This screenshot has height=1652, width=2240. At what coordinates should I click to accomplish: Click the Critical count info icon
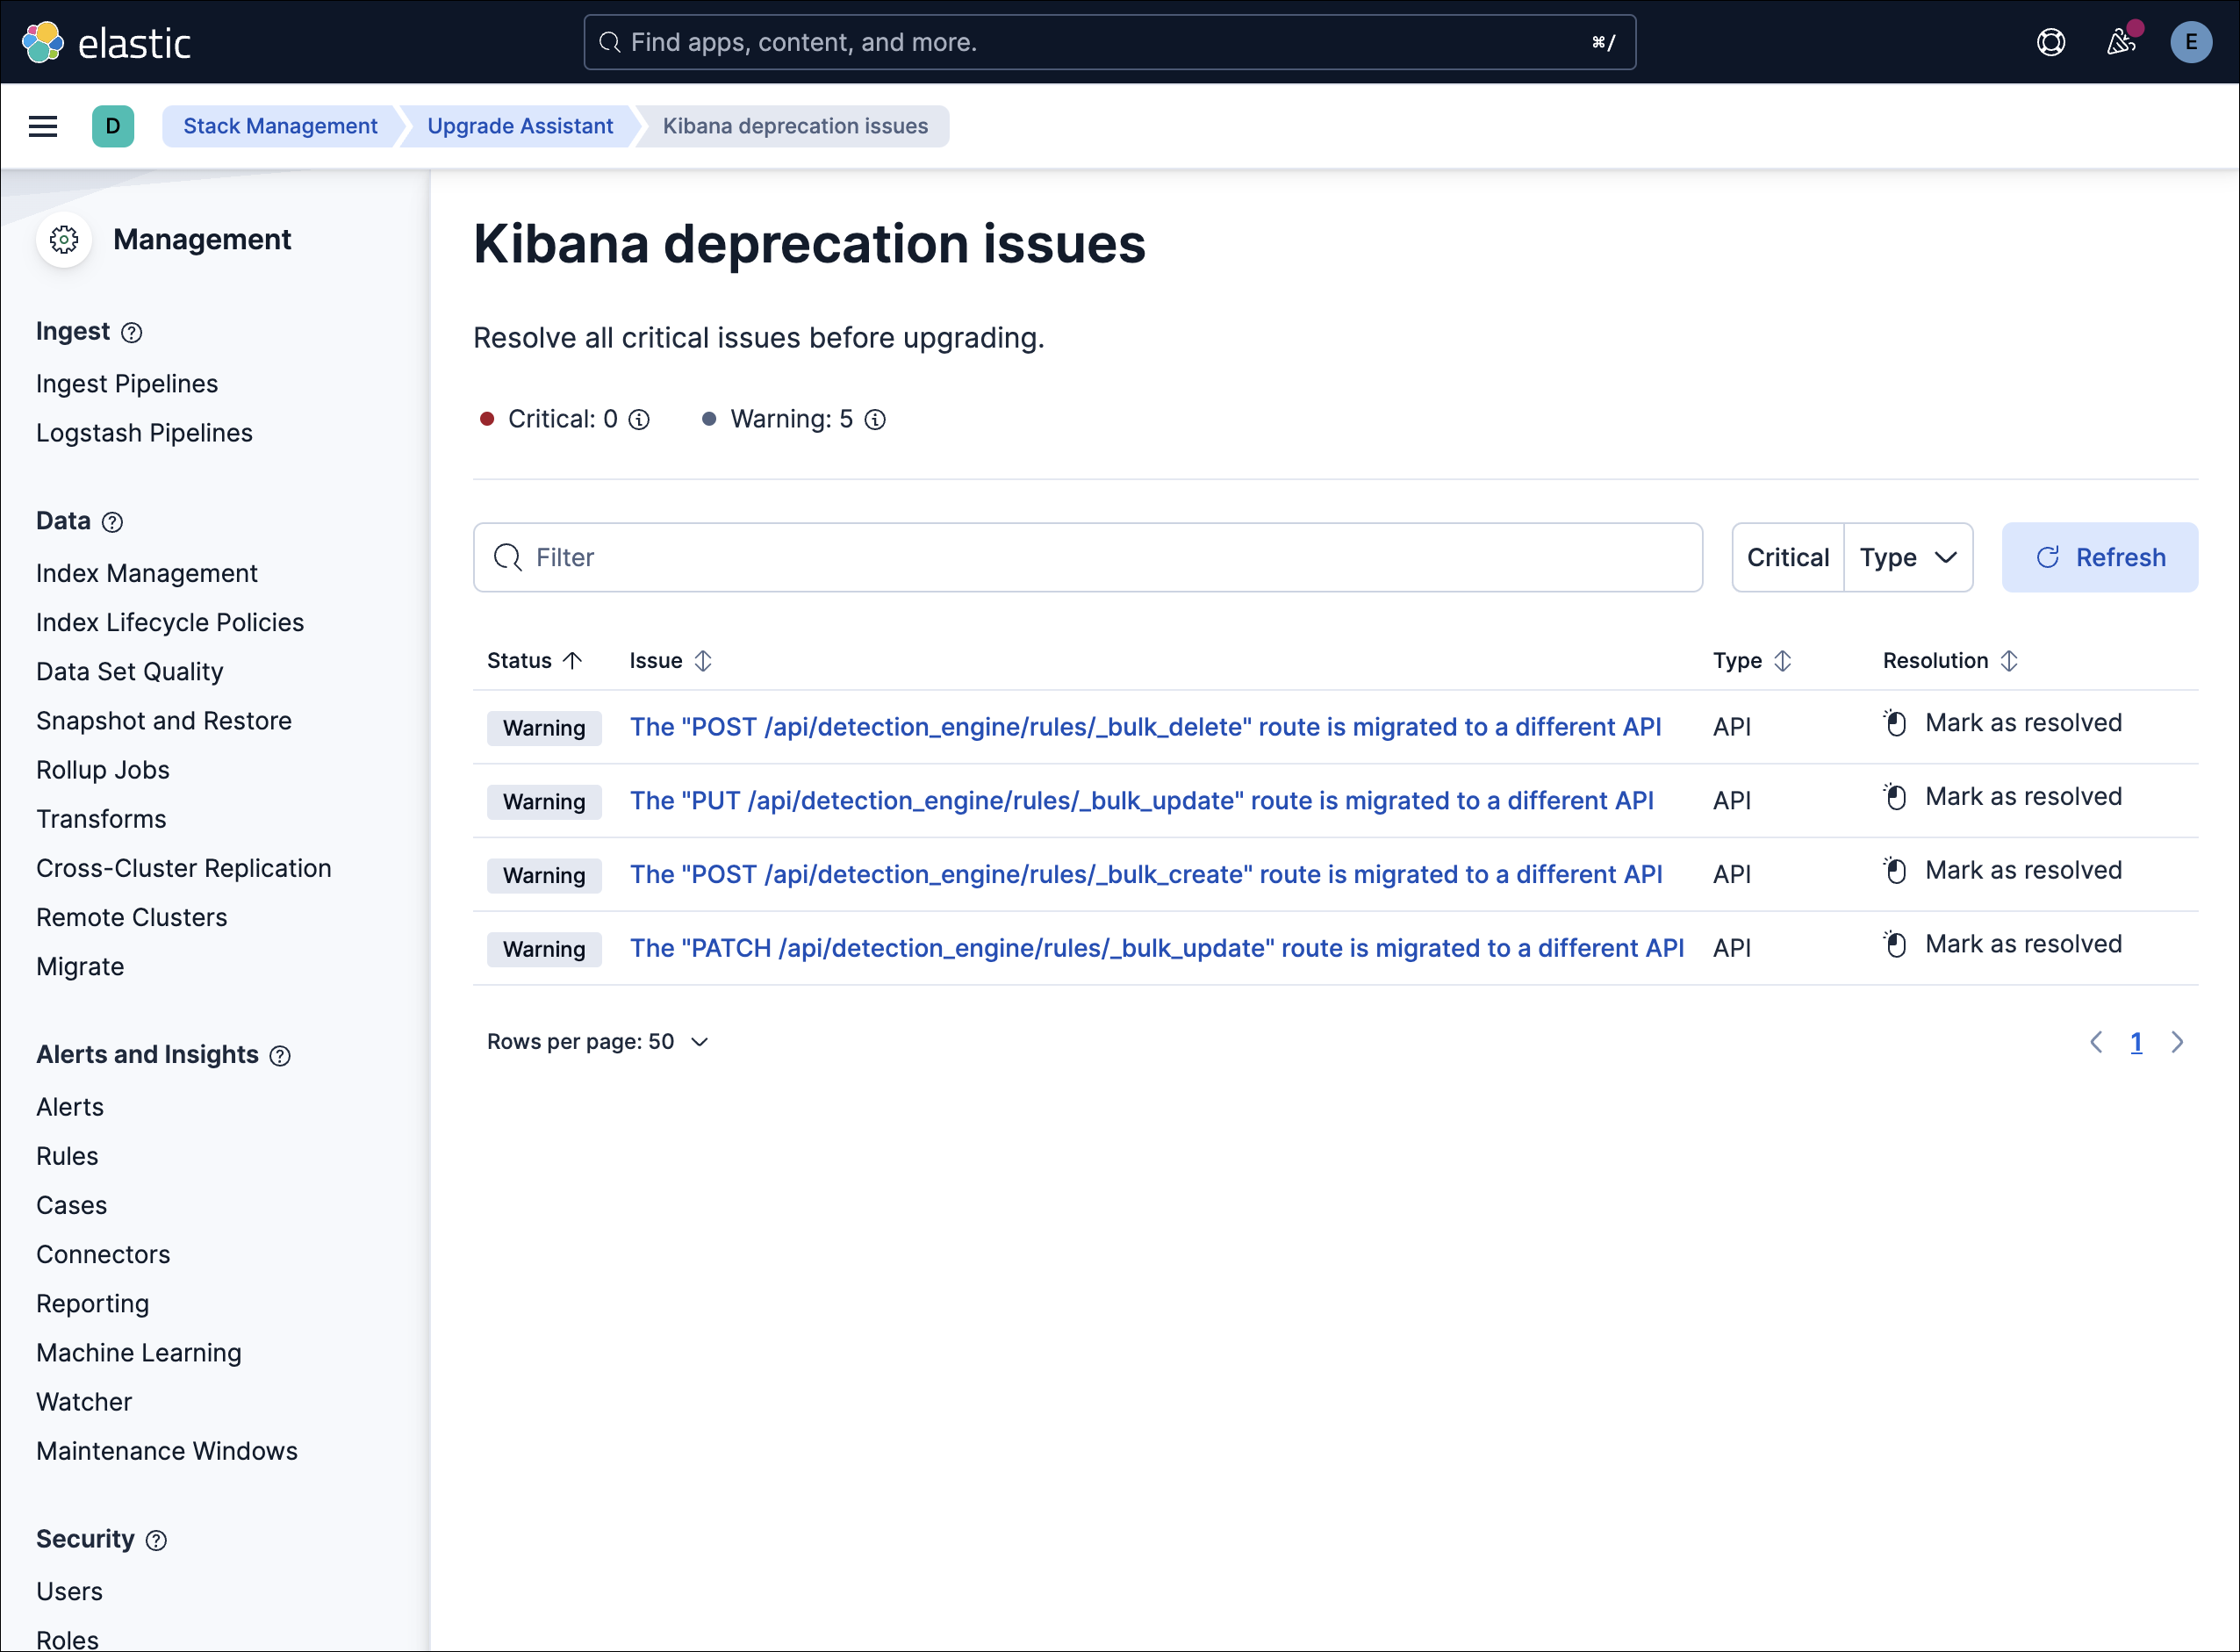pyautogui.click(x=639, y=420)
